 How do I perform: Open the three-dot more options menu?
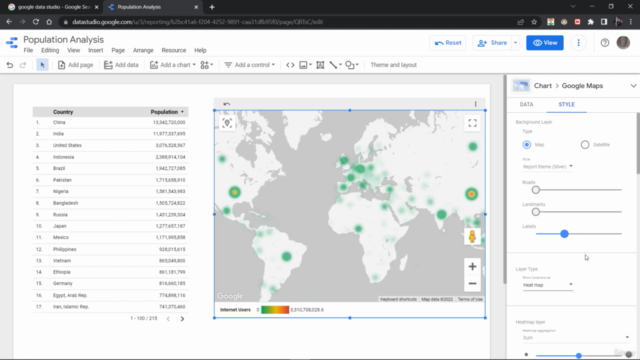[x=578, y=43]
